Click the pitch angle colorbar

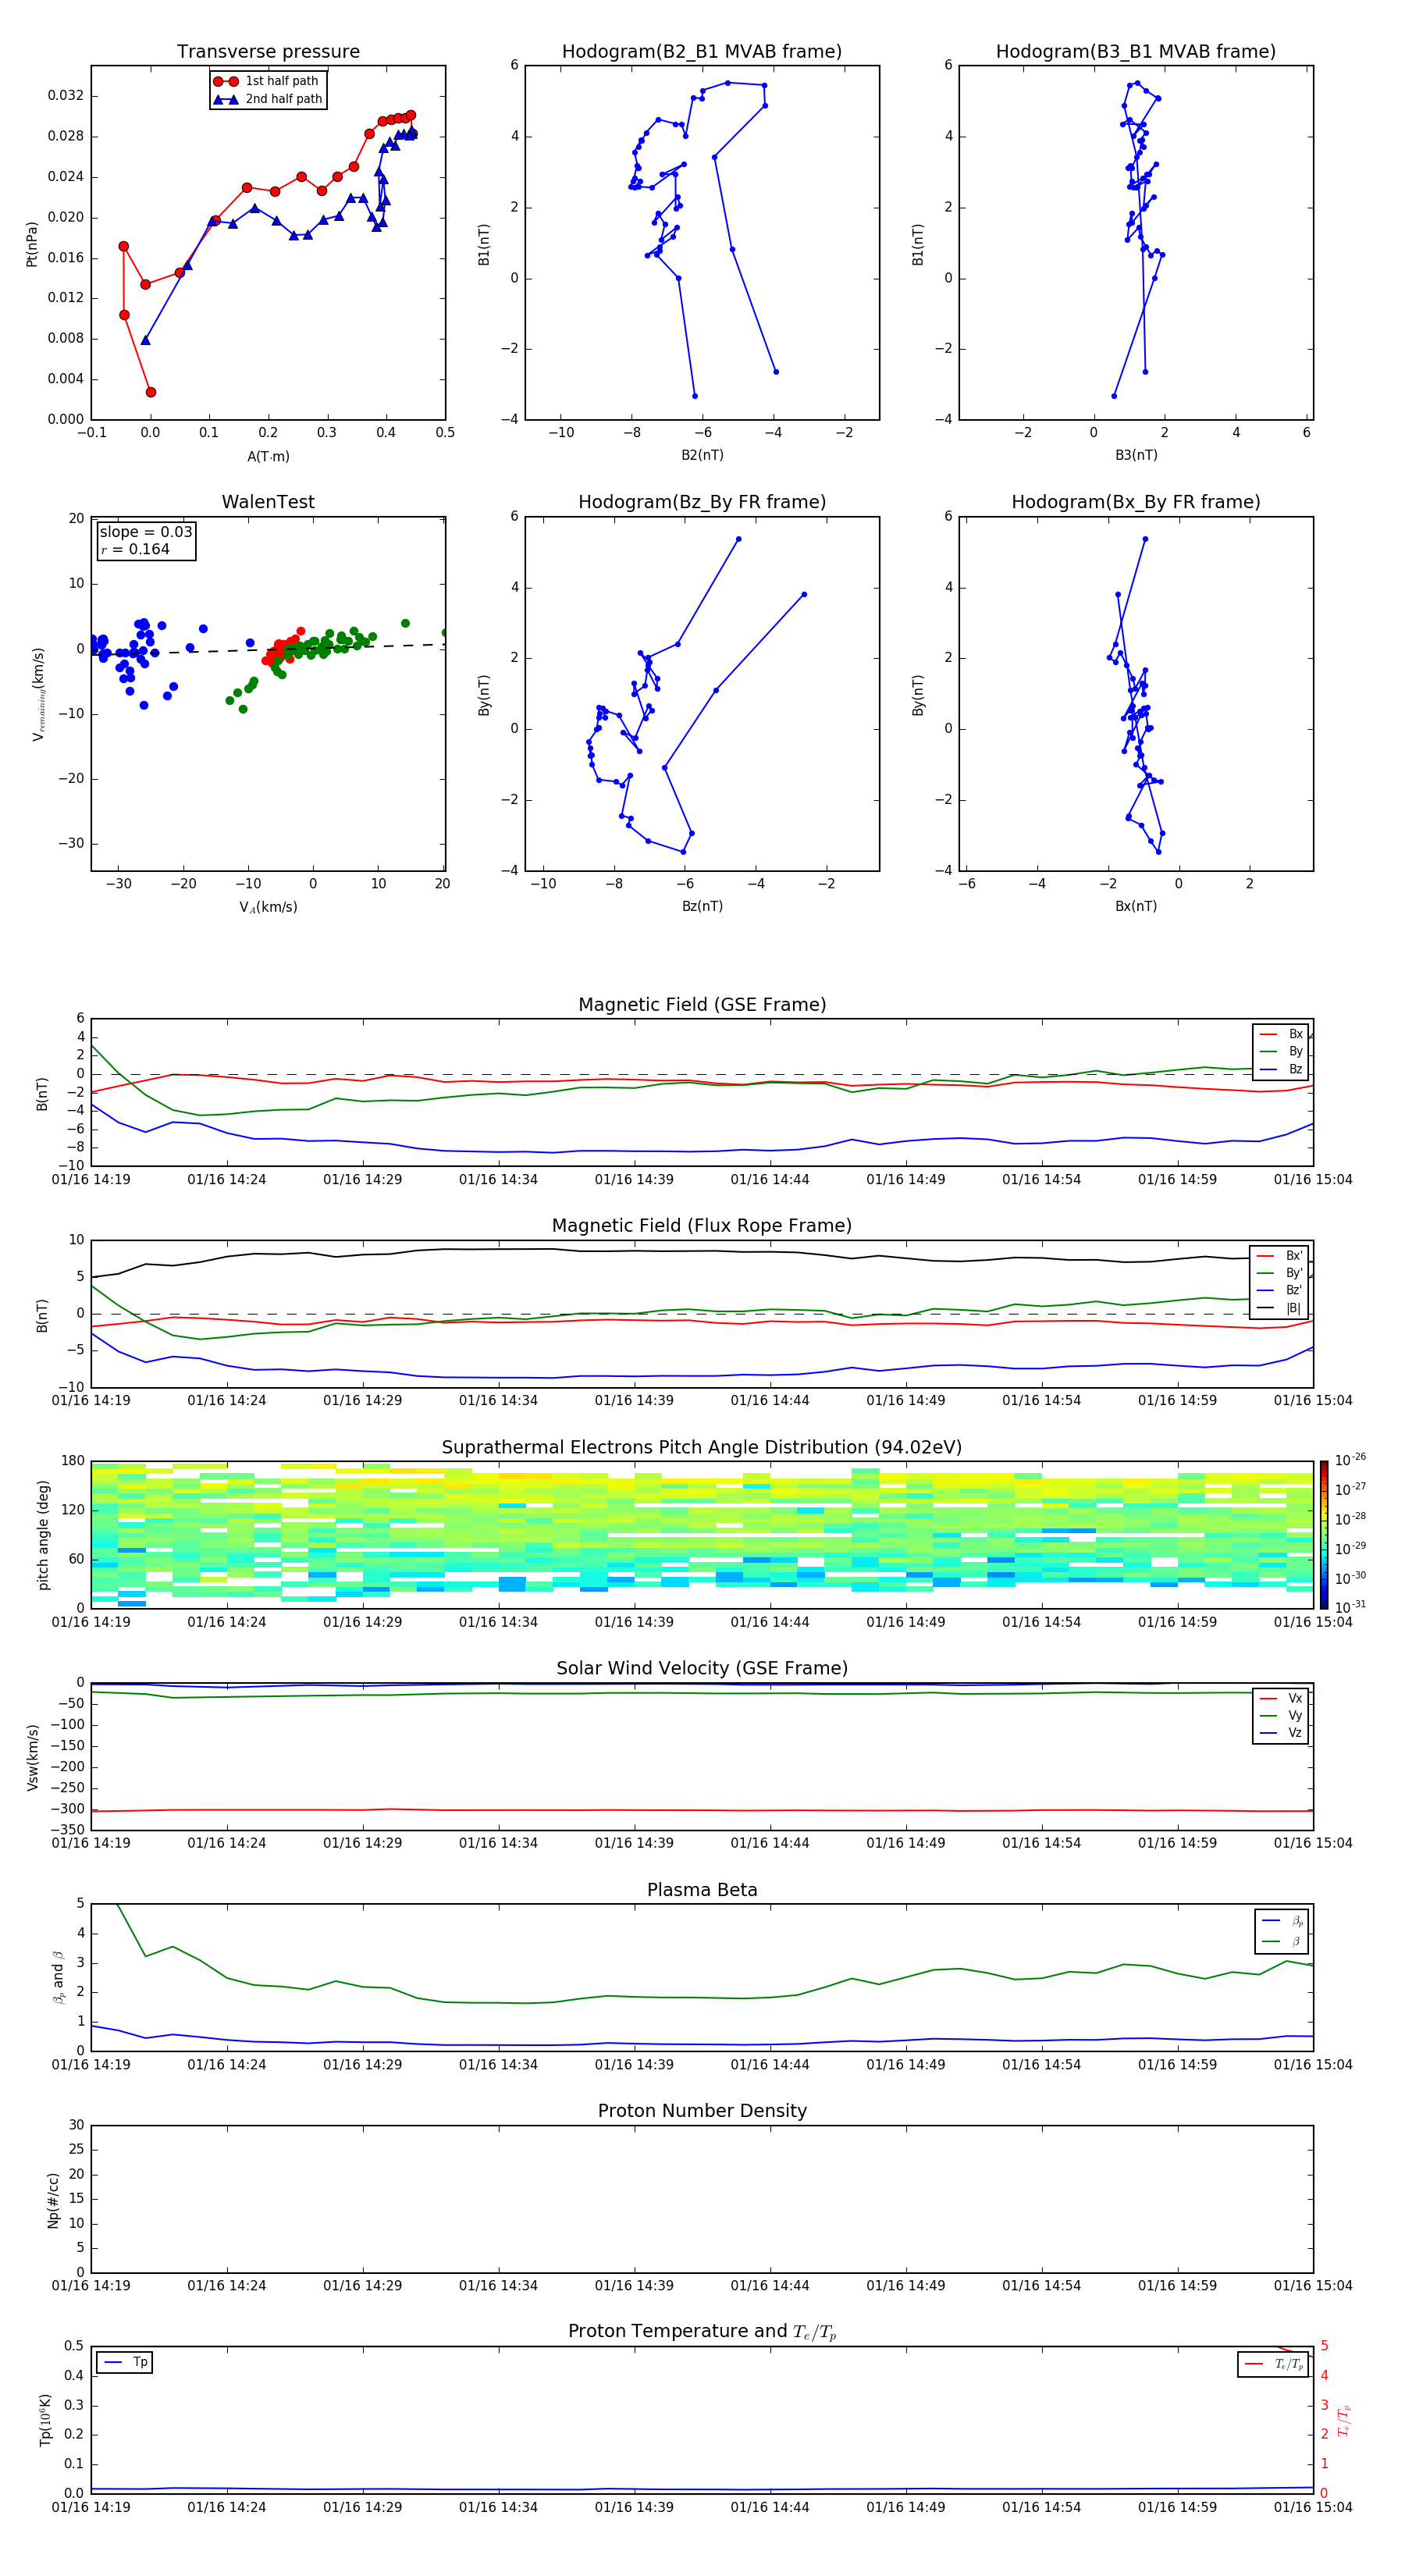(x=1324, y=1534)
